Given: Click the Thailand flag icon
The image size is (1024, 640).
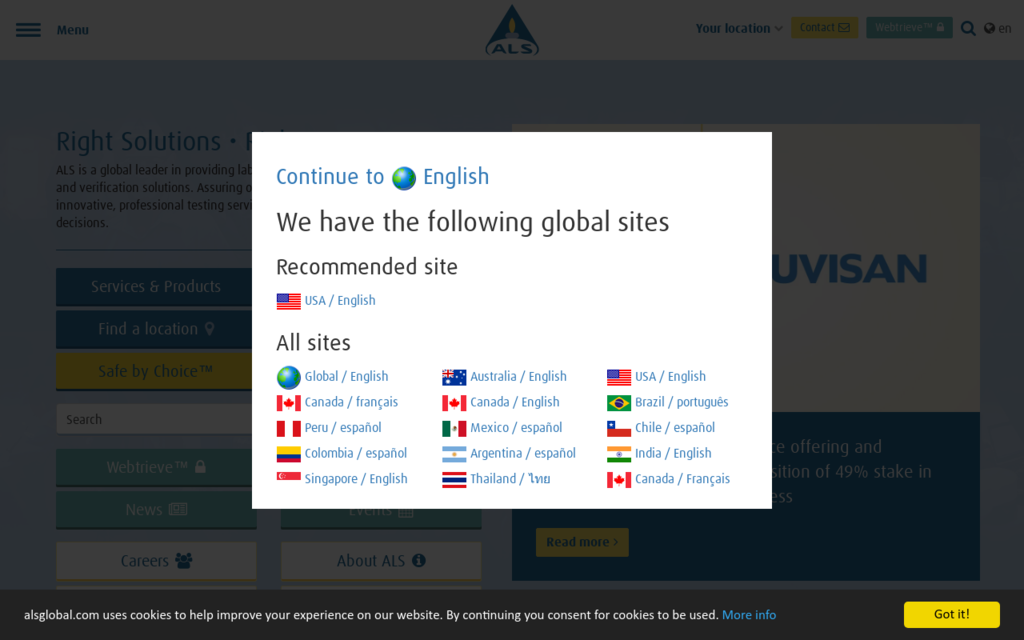Looking at the screenshot, I should [x=454, y=480].
